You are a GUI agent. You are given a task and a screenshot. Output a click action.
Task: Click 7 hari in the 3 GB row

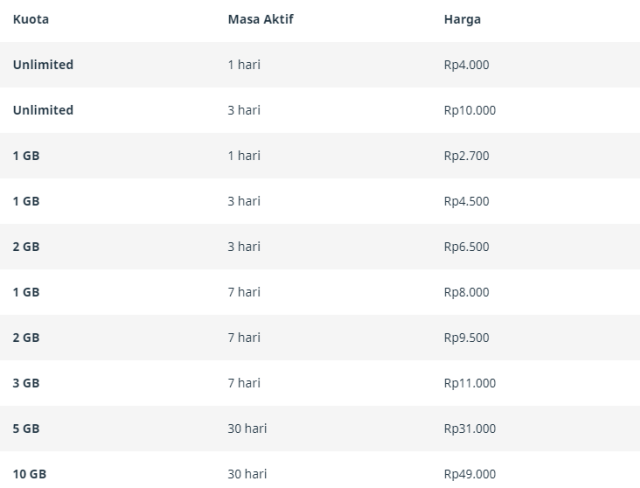point(244,383)
